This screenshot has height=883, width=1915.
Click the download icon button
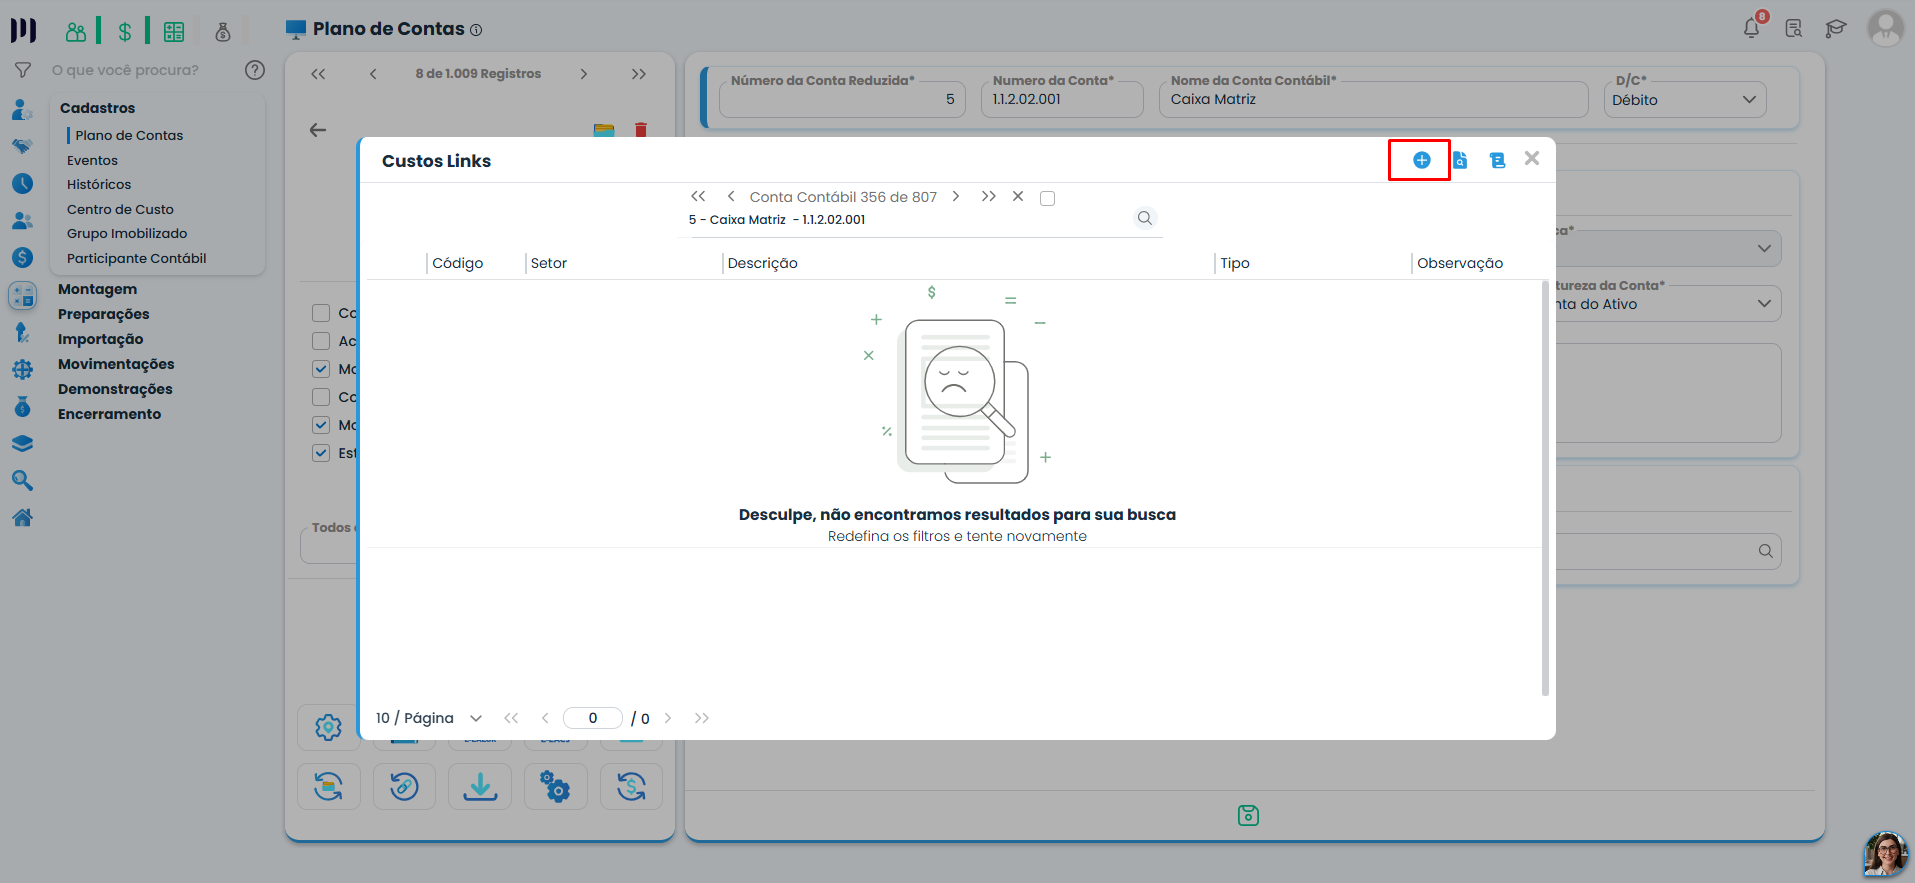coord(480,786)
